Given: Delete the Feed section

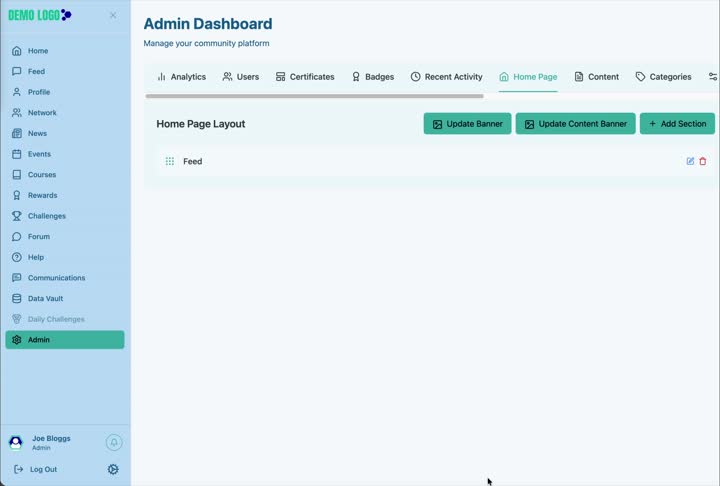Looking at the screenshot, I should pyautogui.click(x=703, y=161).
